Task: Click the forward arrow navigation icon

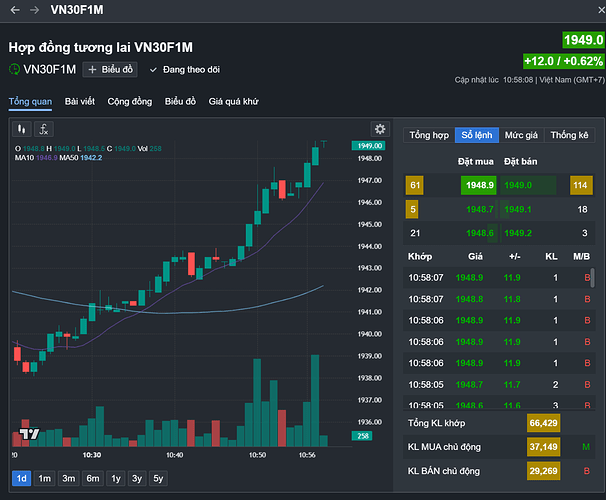Action: coord(34,10)
